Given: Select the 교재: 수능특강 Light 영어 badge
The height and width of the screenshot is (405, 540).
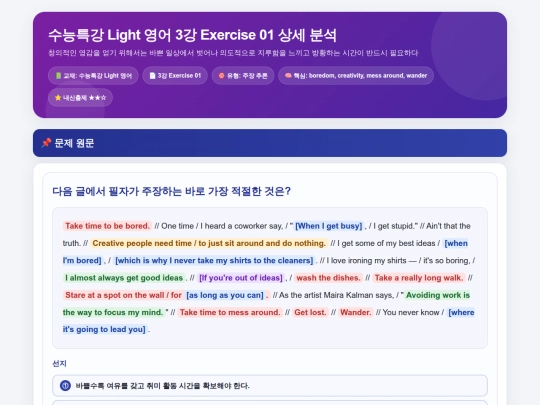Looking at the screenshot, I should click(x=93, y=76).
